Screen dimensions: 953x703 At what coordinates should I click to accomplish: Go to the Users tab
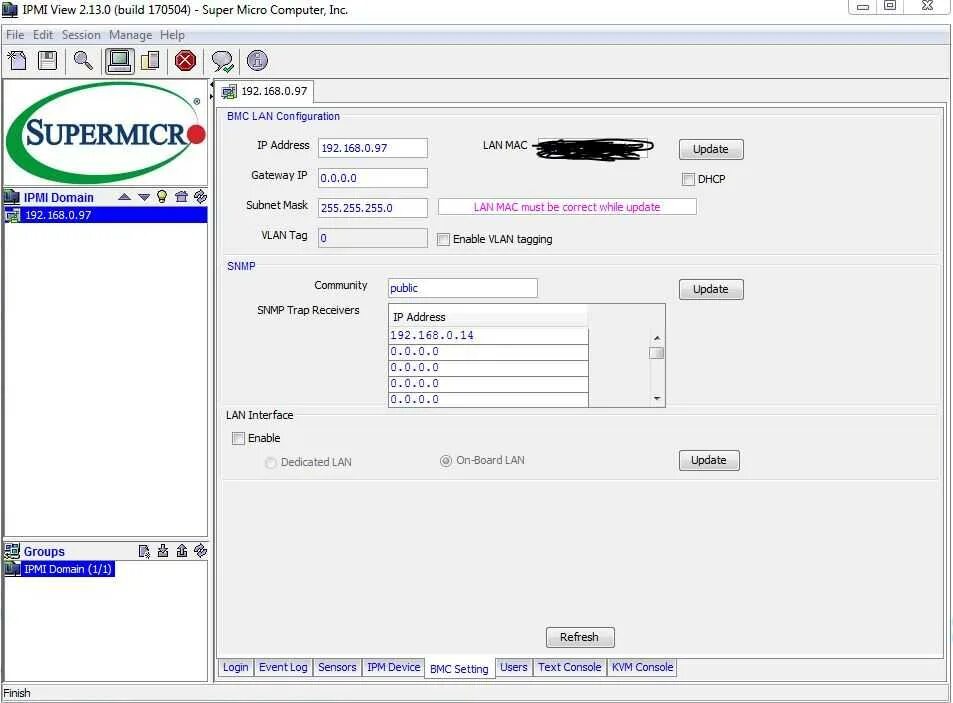tap(514, 667)
